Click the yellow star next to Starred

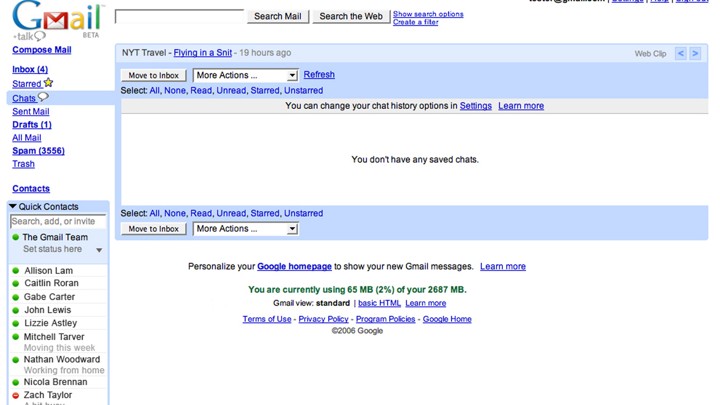pyautogui.click(x=48, y=83)
